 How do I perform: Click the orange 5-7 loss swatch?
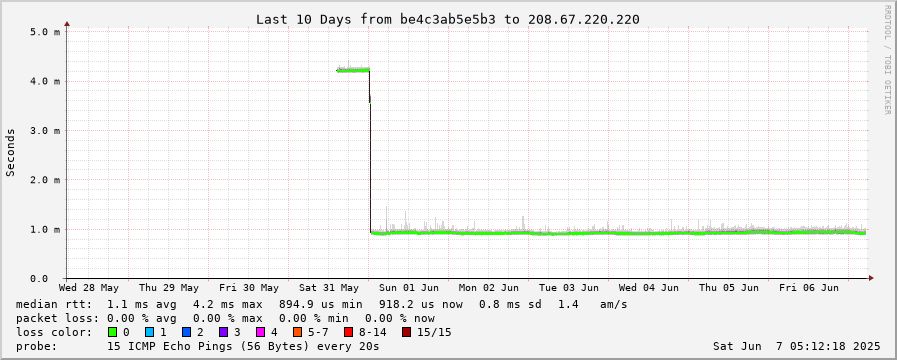[297, 332]
